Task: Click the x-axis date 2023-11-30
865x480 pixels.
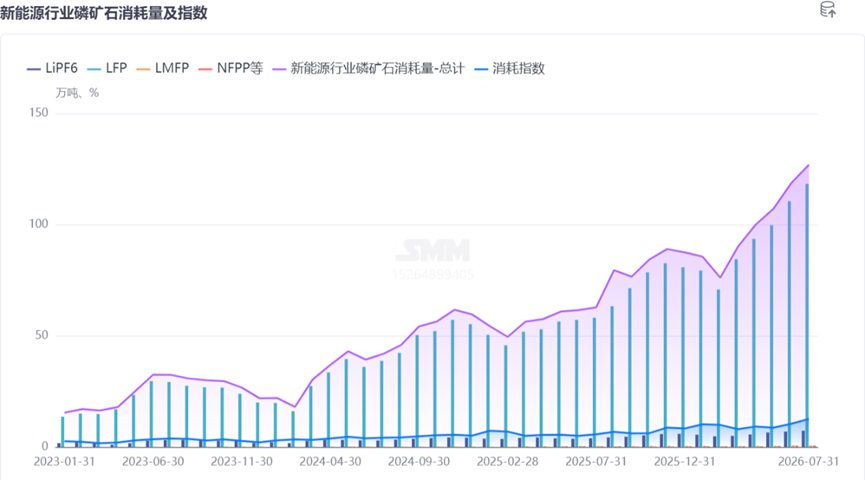Action: (x=242, y=461)
